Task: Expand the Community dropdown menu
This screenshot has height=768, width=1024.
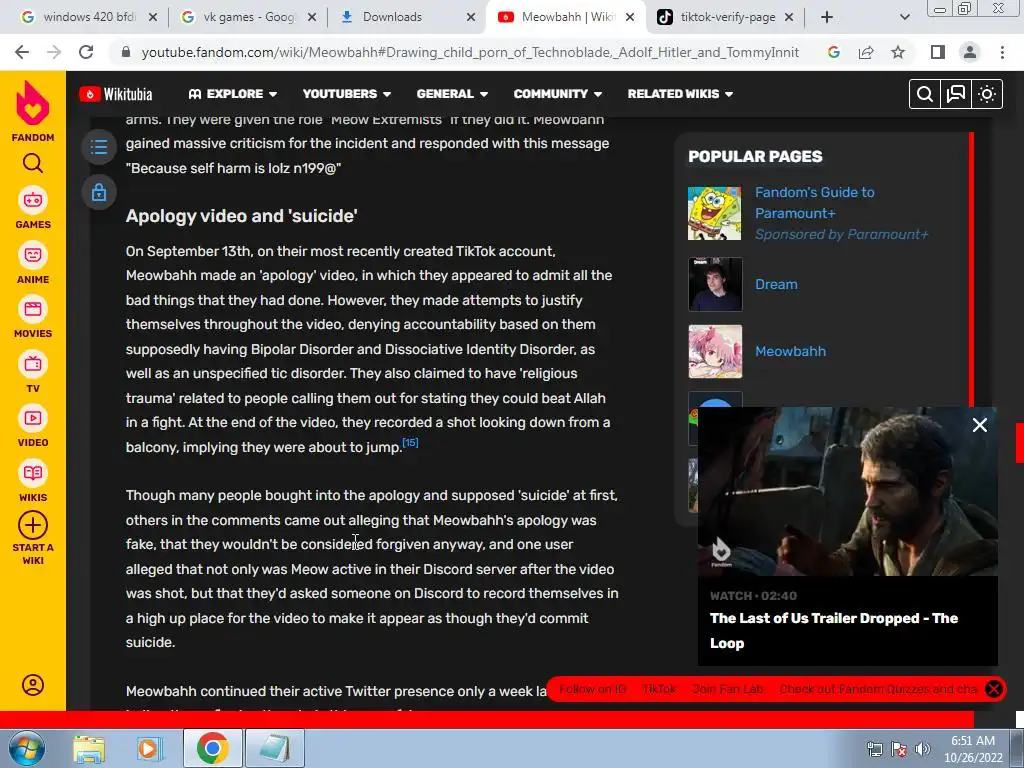Action: tap(558, 94)
